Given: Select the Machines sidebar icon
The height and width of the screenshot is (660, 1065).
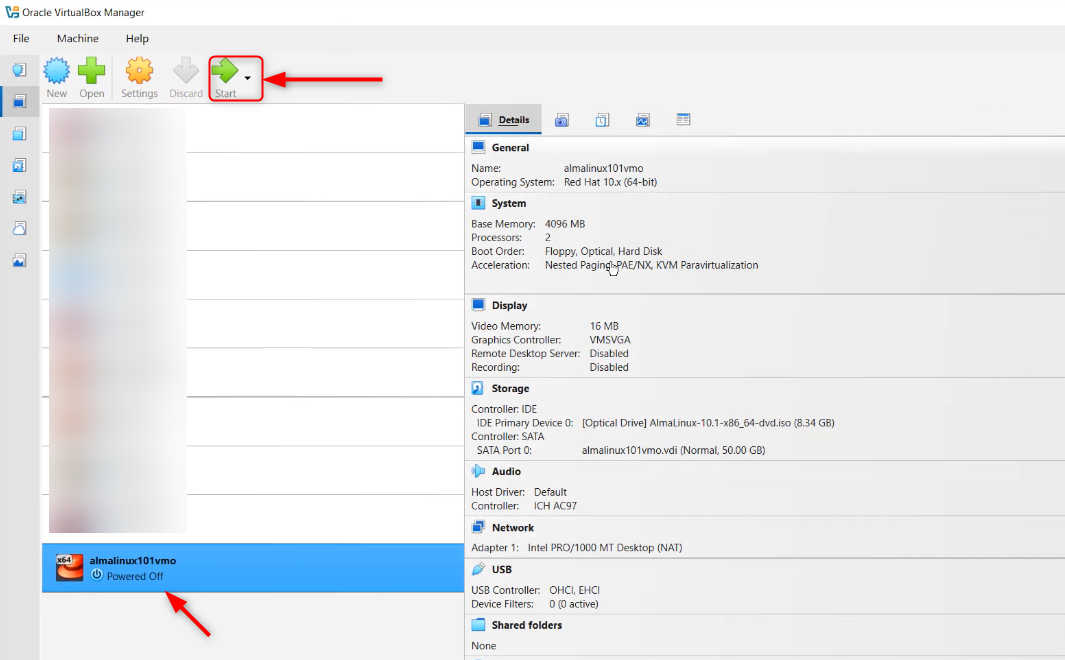Looking at the screenshot, I should coord(20,101).
